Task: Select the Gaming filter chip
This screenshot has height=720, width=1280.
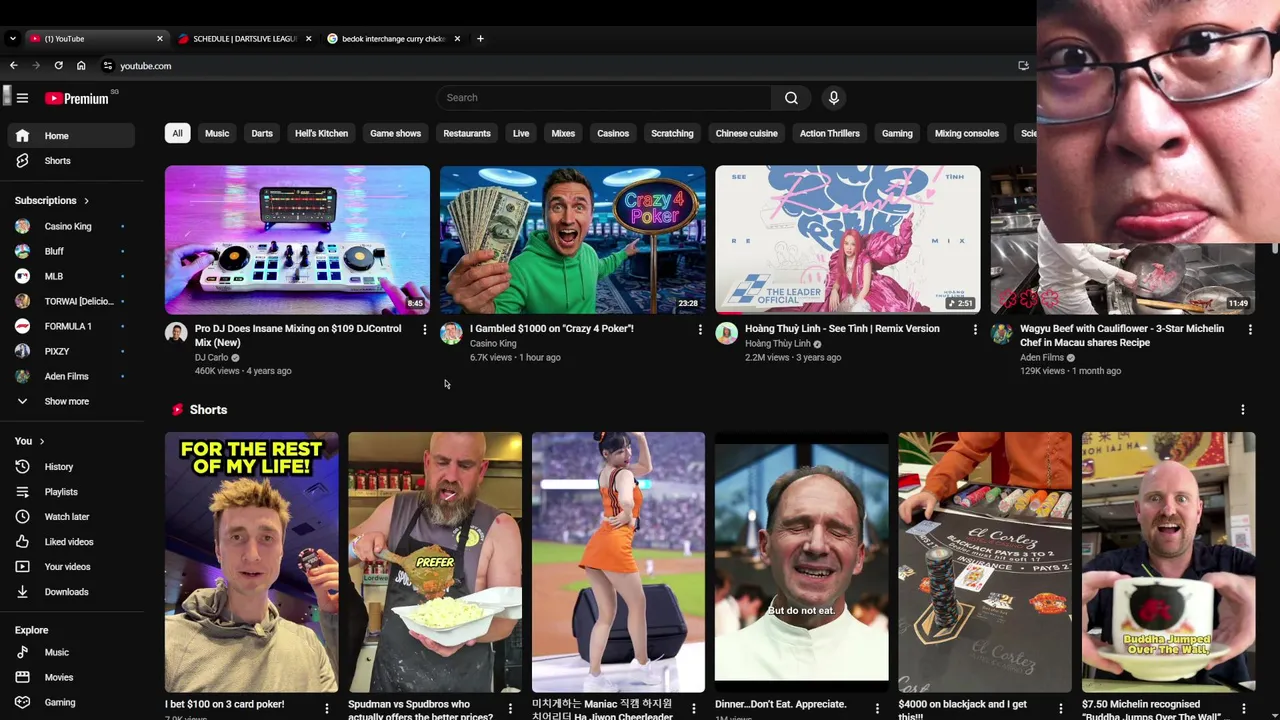Action: click(897, 134)
